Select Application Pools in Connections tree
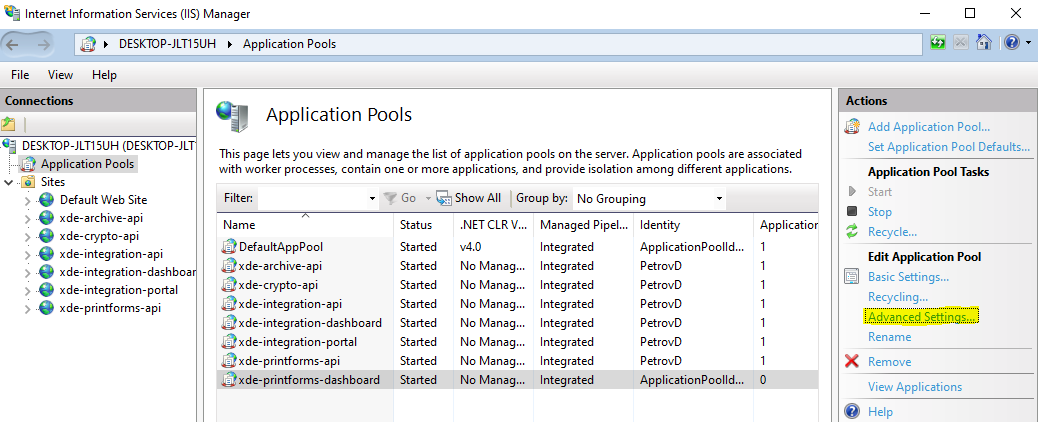Image resolution: width=1038 pixels, height=422 pixels. (87, 164)
